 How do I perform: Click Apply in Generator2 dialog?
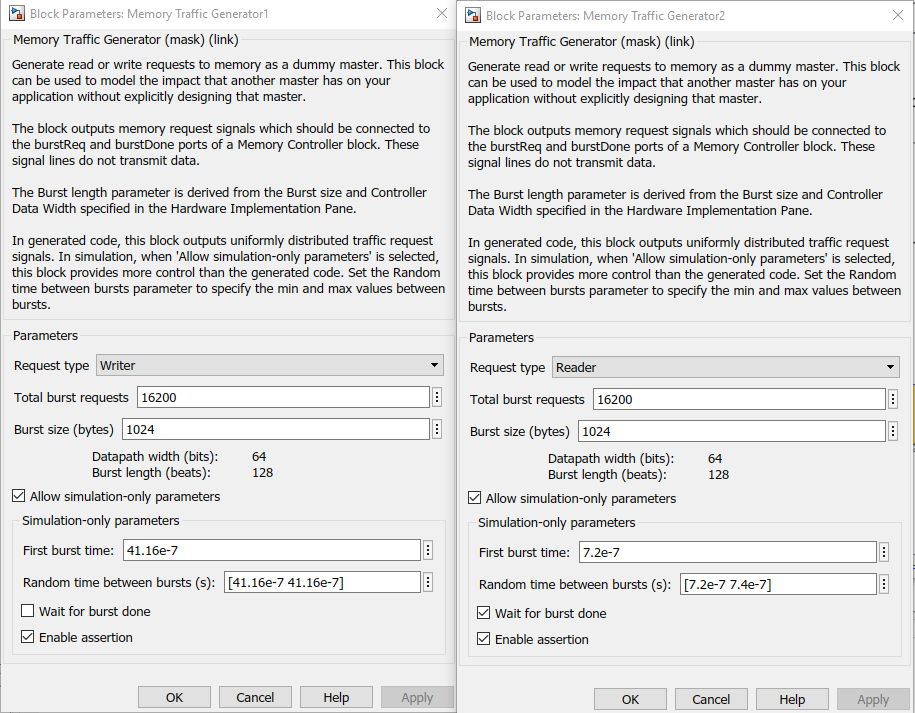(873, 699)
